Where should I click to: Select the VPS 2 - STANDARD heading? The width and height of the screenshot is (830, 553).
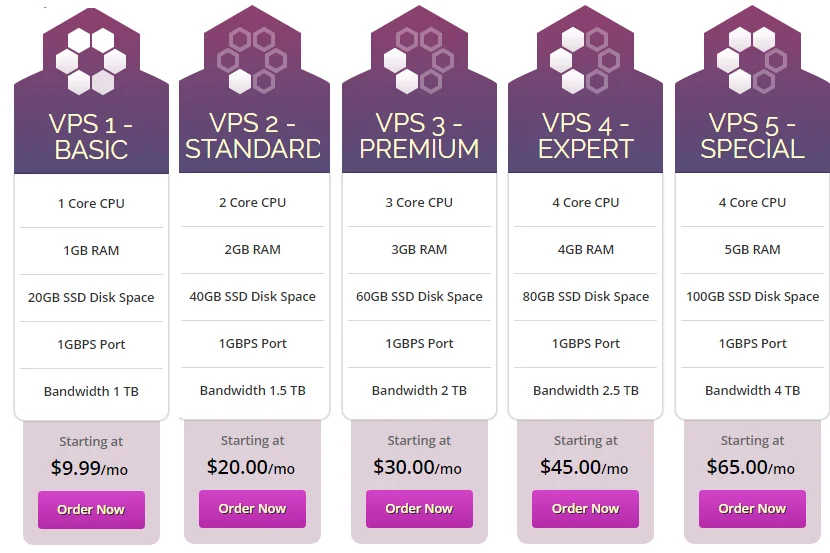pyautogui.click(x=253, y=136)
